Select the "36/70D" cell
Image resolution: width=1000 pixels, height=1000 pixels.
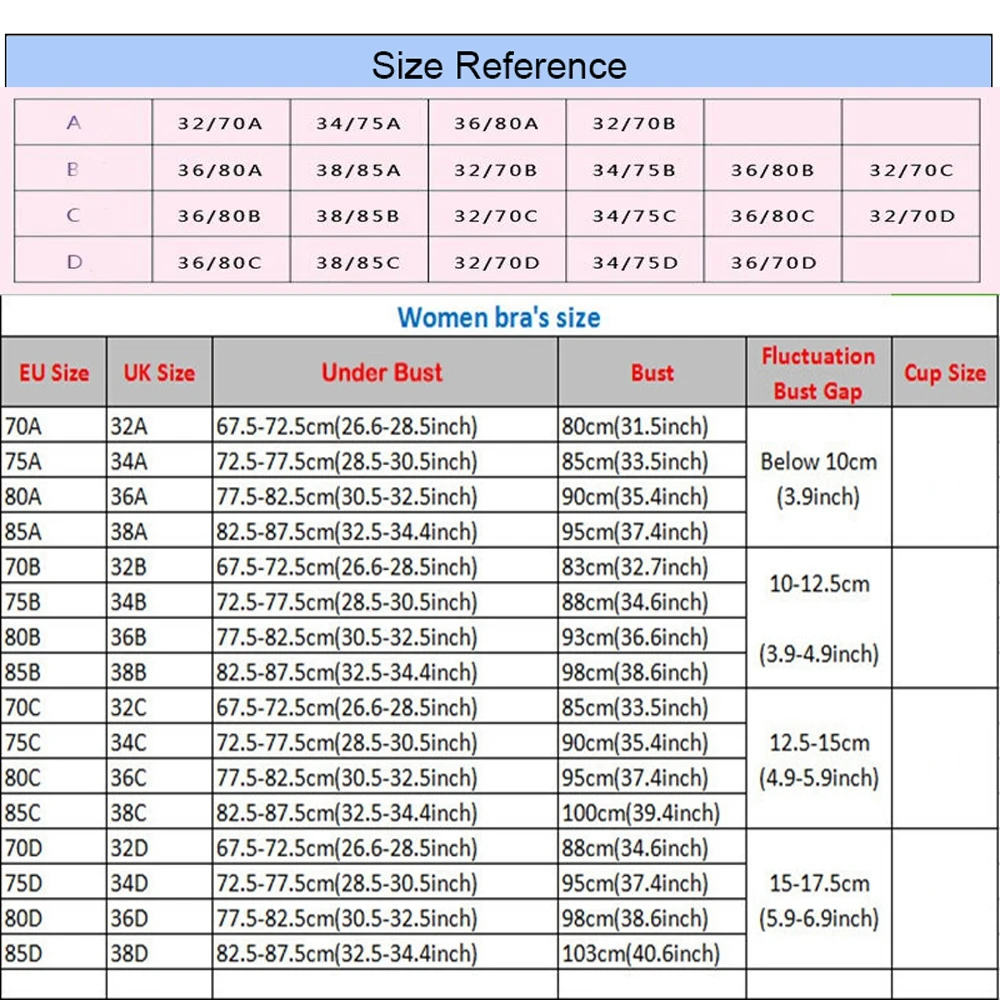pos(773,261)
